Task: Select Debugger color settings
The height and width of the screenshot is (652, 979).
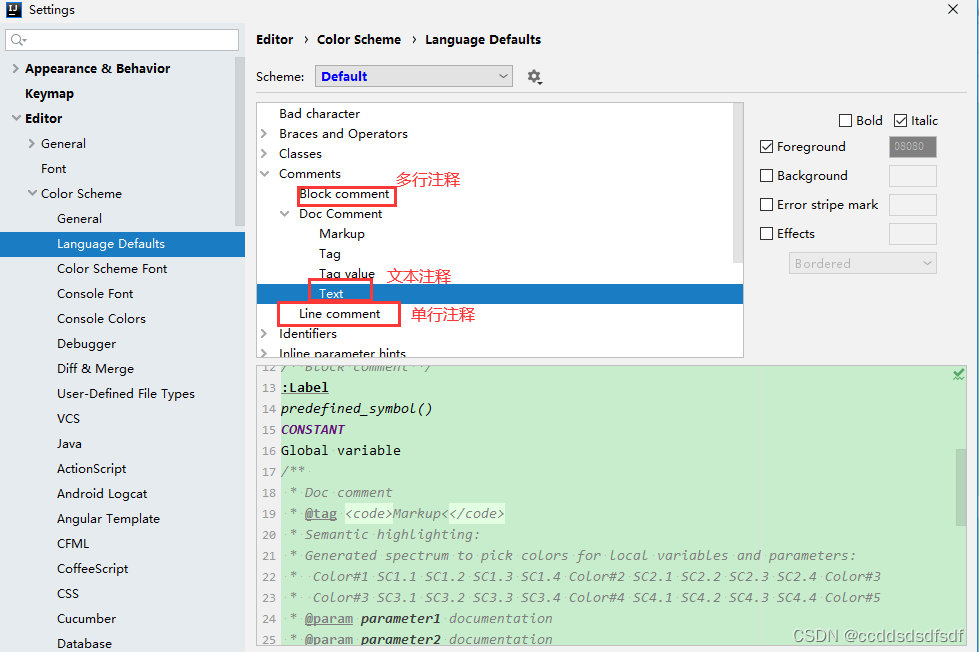Action: [87, 343]
